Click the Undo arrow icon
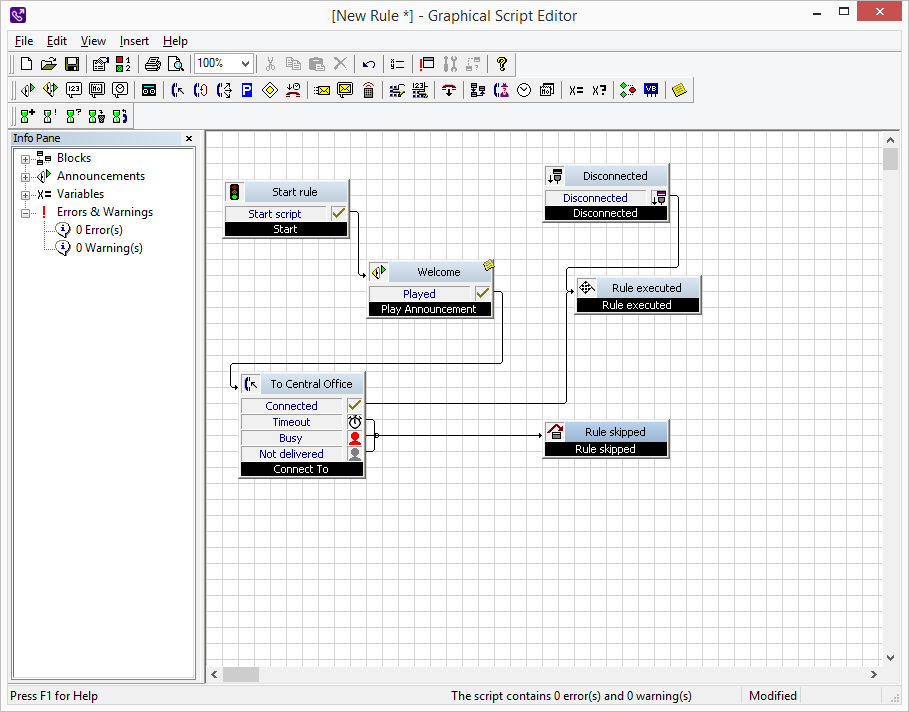This screenshot has height=712, width=909. tap(369, 64)
